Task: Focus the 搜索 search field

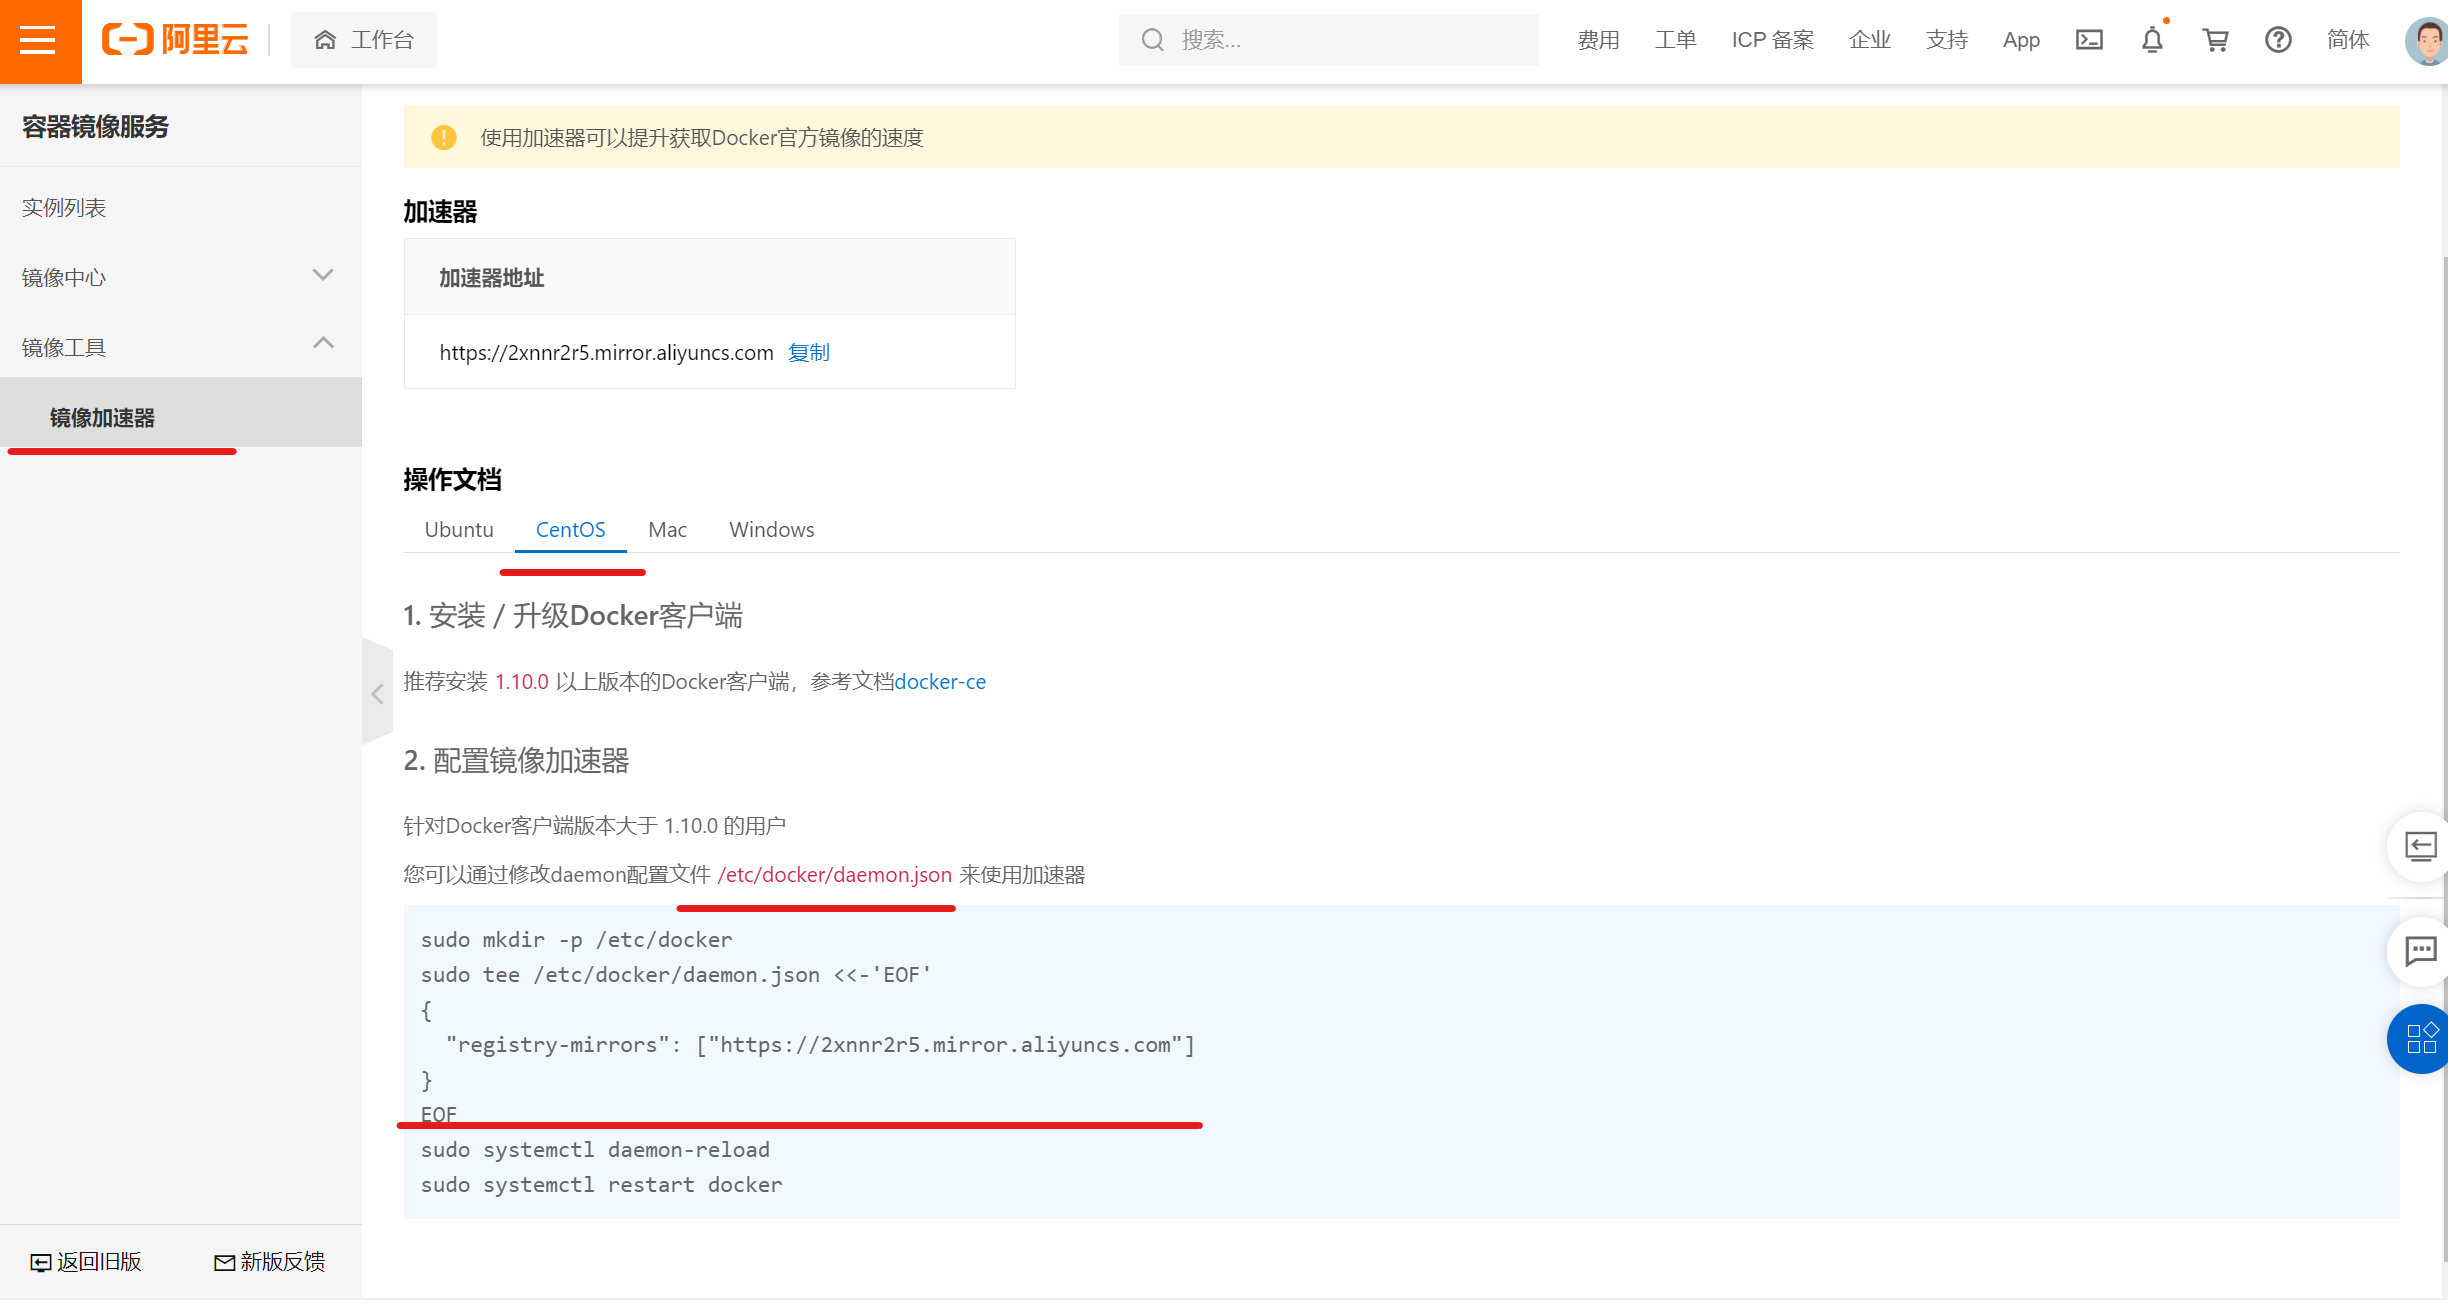Action: pyautogui.click(x=1328, y=40)
